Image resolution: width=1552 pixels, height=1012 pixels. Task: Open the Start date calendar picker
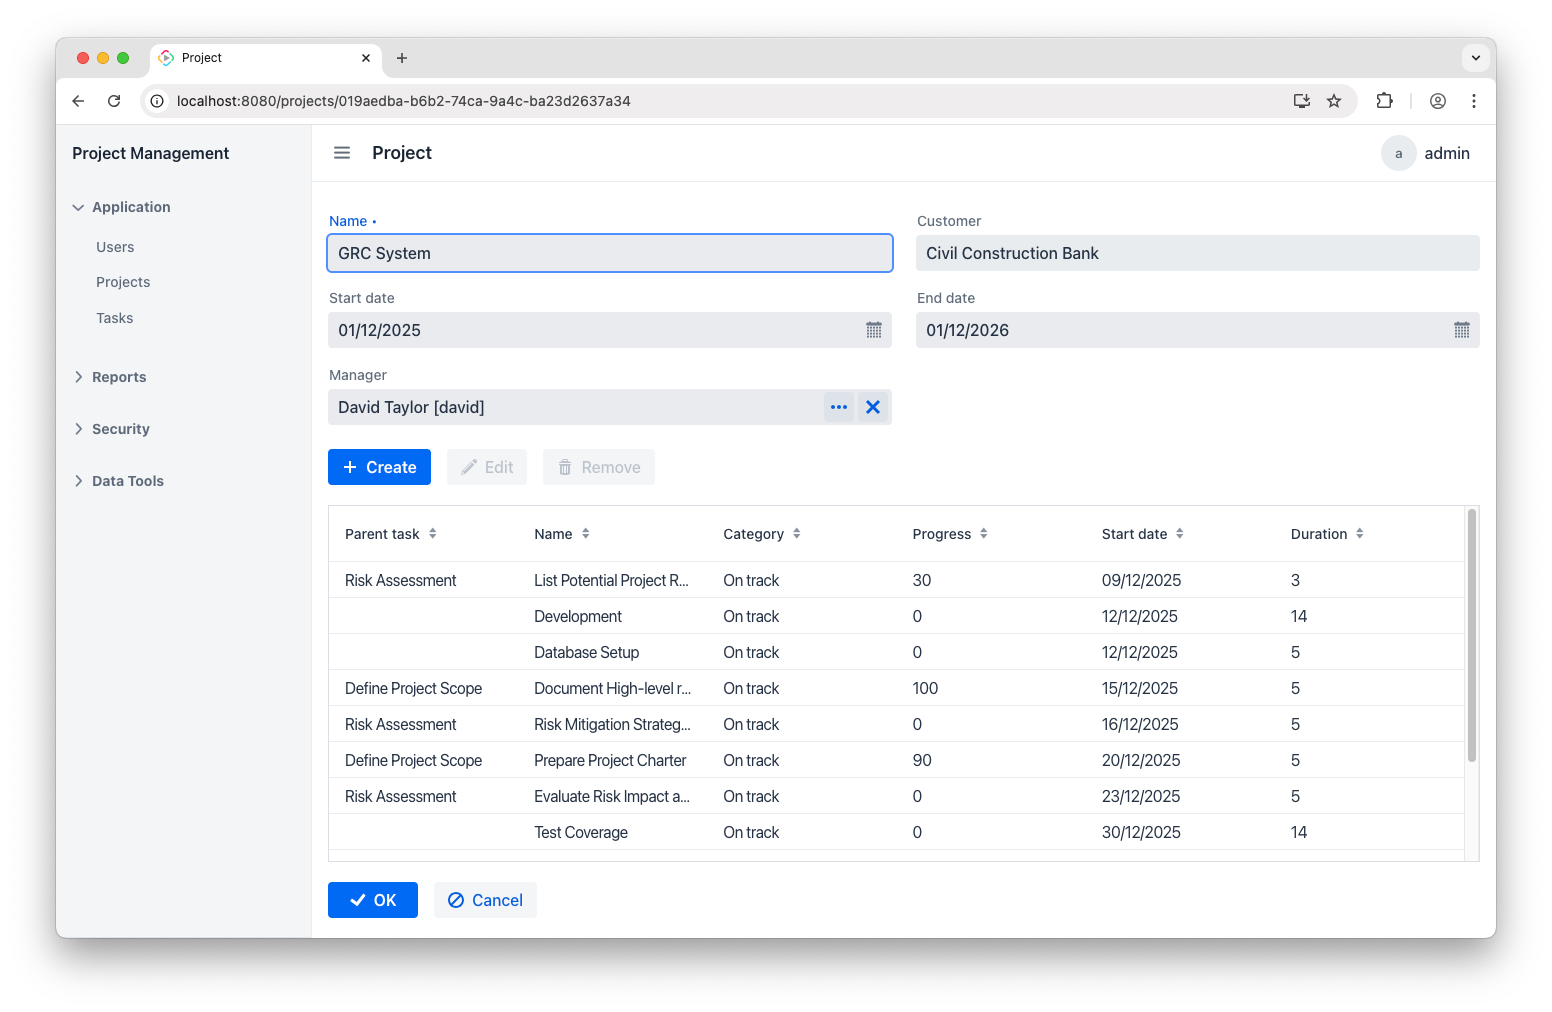tap(873, 330)
